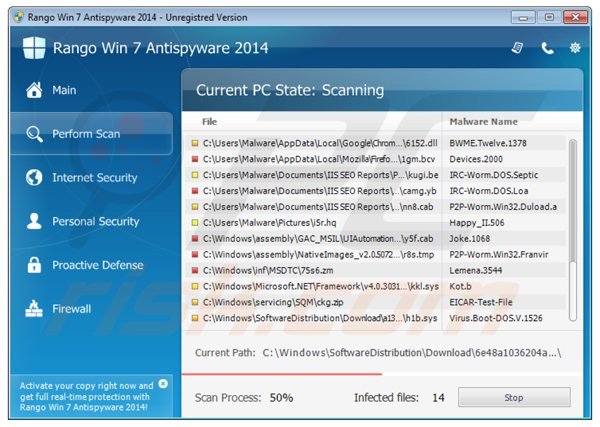Image resolution: width=600 pixels, height=427 pixels.
Task: Click the activation promo message
Action: click(87, 396)
